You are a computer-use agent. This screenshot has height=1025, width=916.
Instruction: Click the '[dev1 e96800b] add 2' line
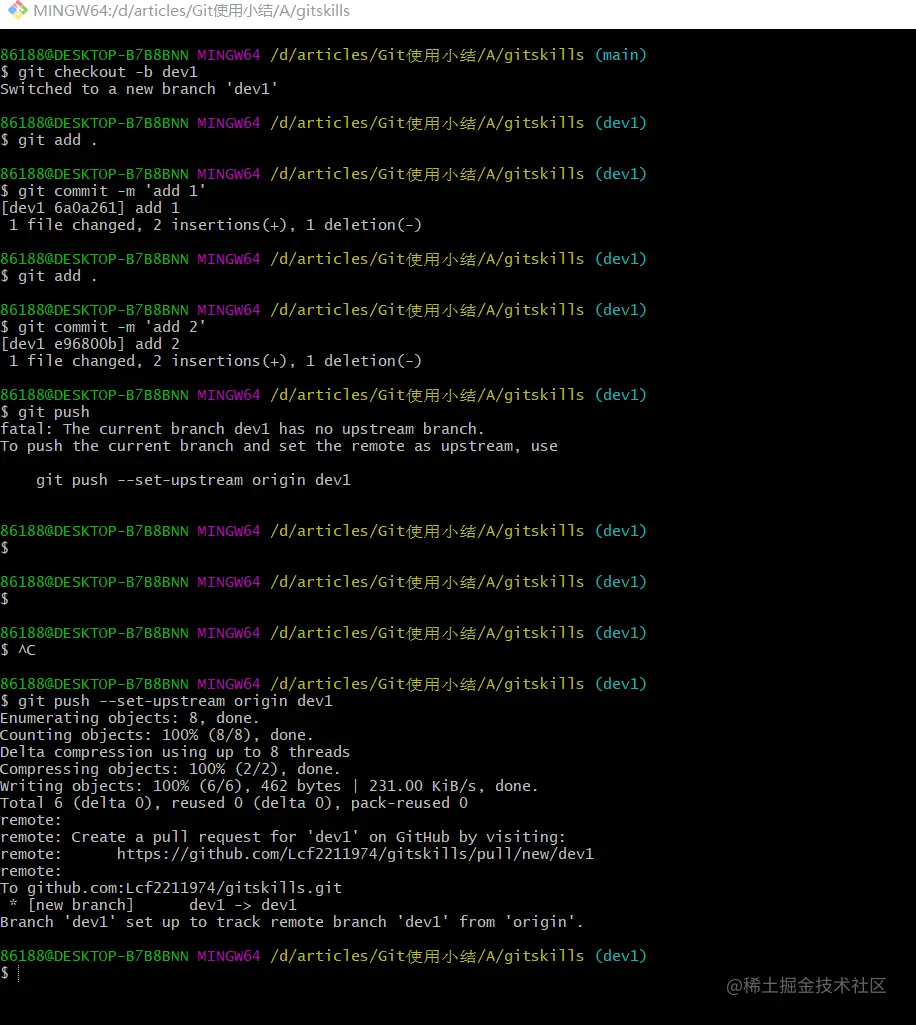coord(90,344)
